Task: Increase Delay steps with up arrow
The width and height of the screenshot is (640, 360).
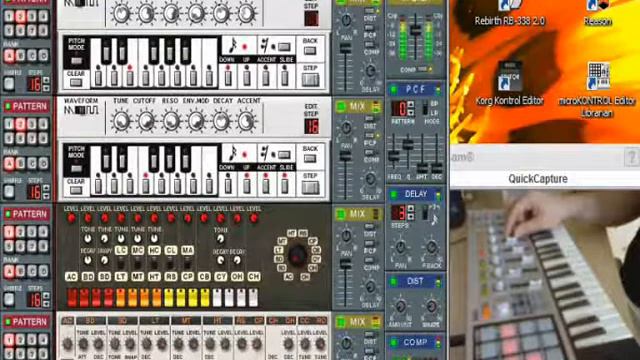Action: (x=411, y=209)
